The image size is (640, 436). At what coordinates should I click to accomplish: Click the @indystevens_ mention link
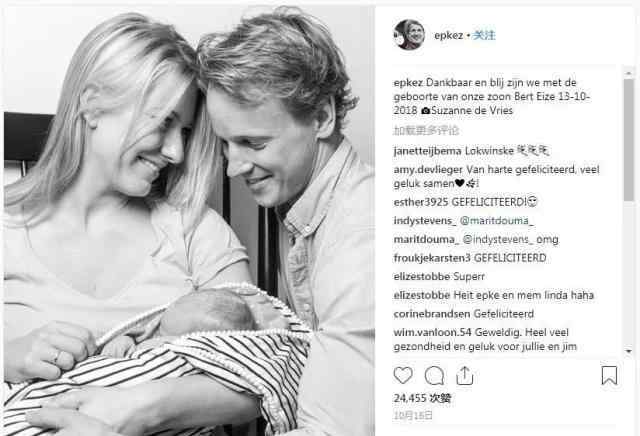click(498, 239)
